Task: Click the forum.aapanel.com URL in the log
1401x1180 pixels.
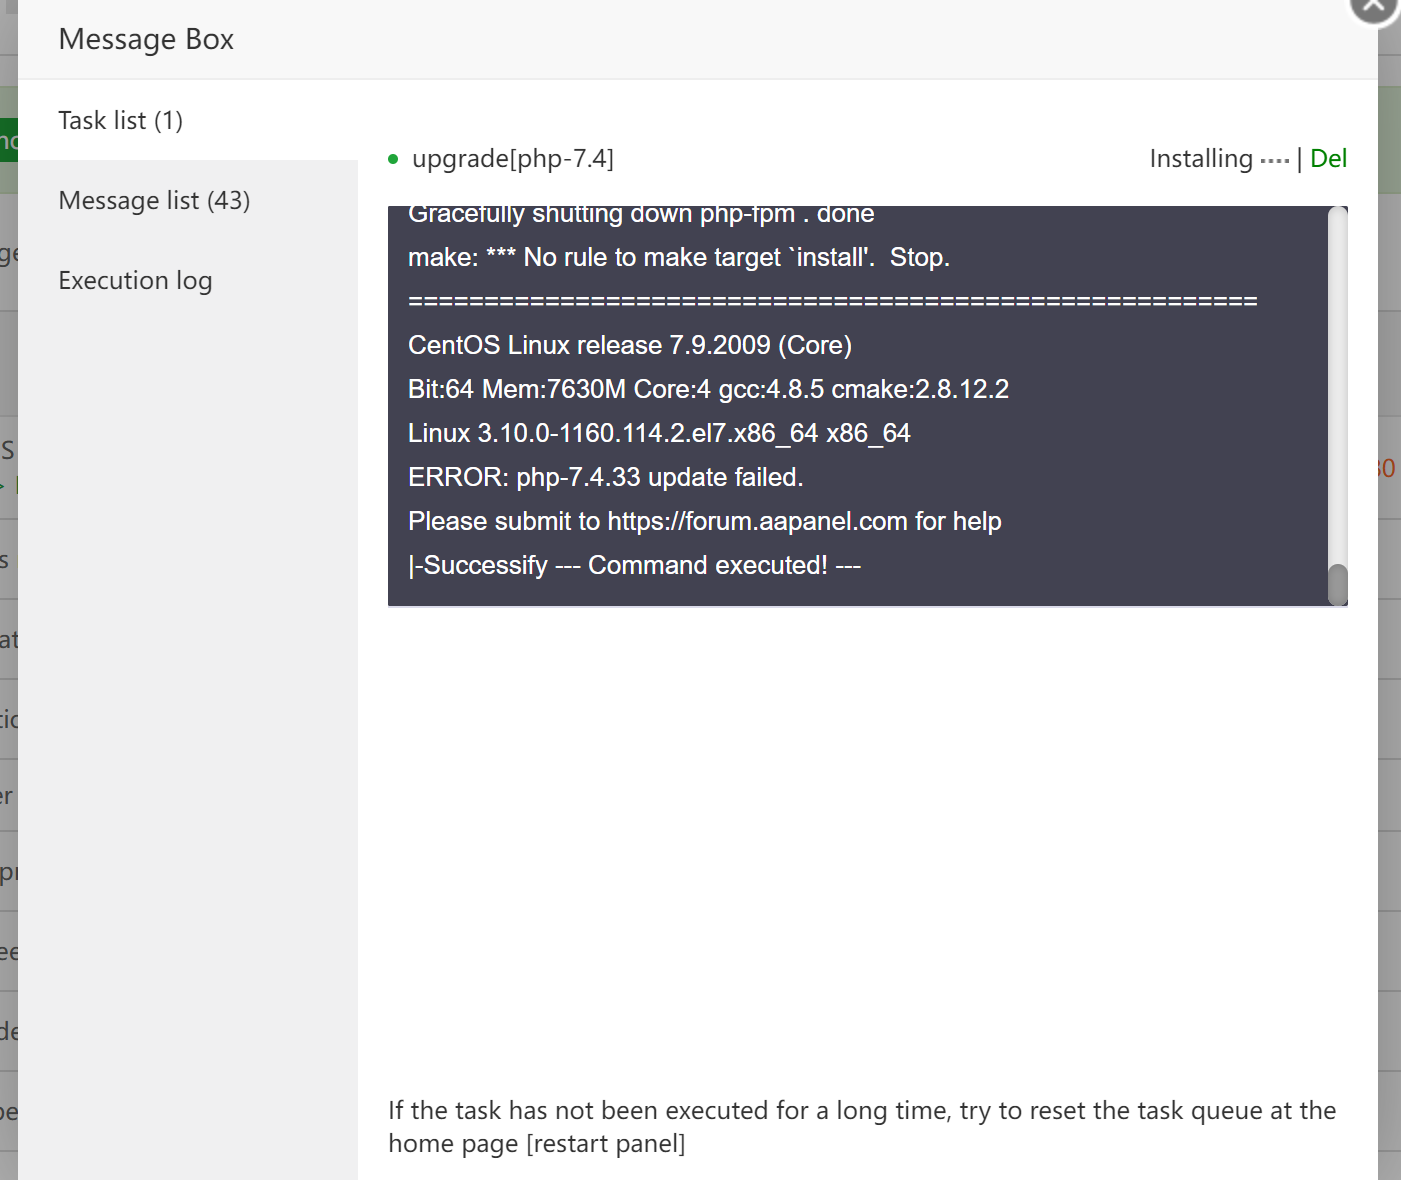Action: 757,522
